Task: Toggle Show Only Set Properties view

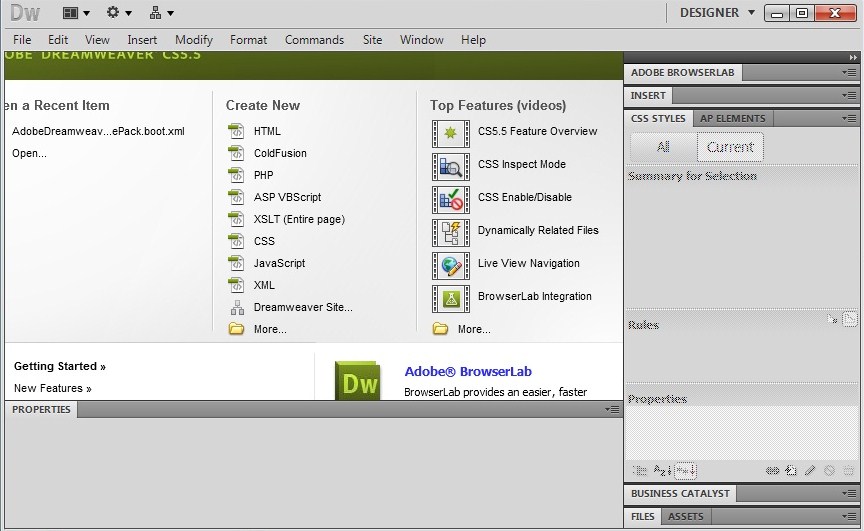Action: [686, 470]
